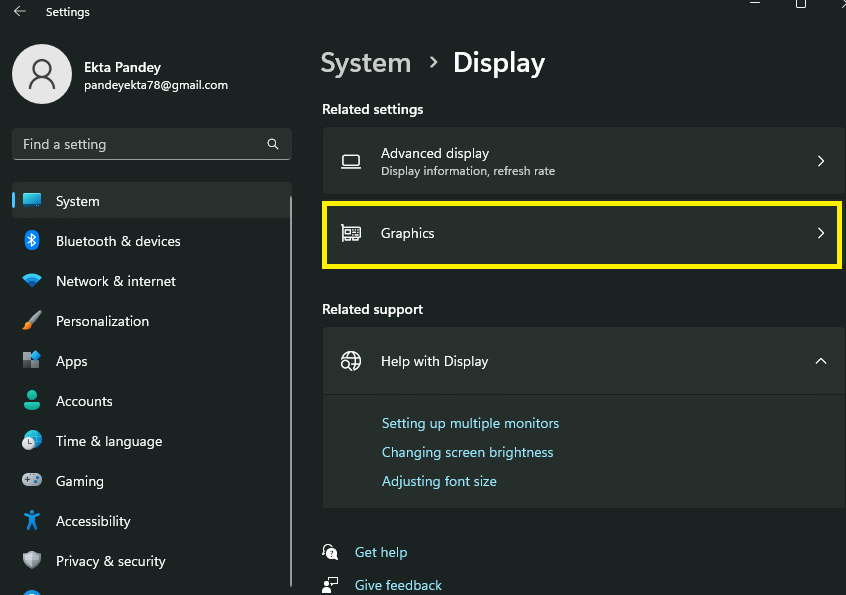The width and height of the screenshot is (846, 595).
Task: Collapse the Help with Display section
Action: coord(820,361)
